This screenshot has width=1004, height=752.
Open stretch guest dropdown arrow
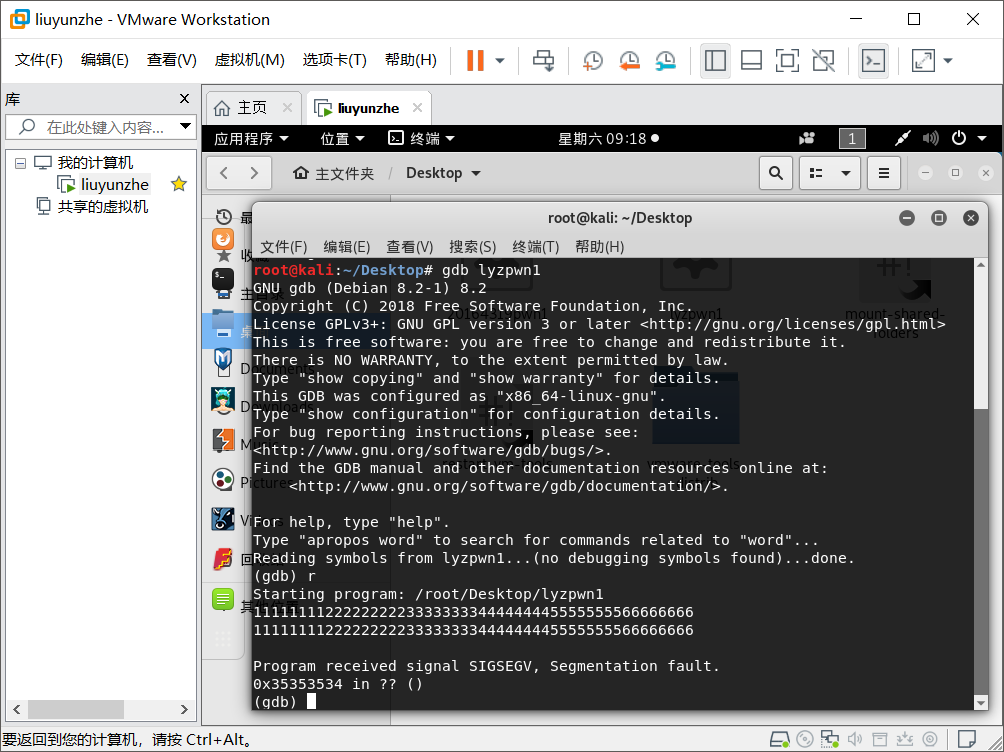pos(948,61)
